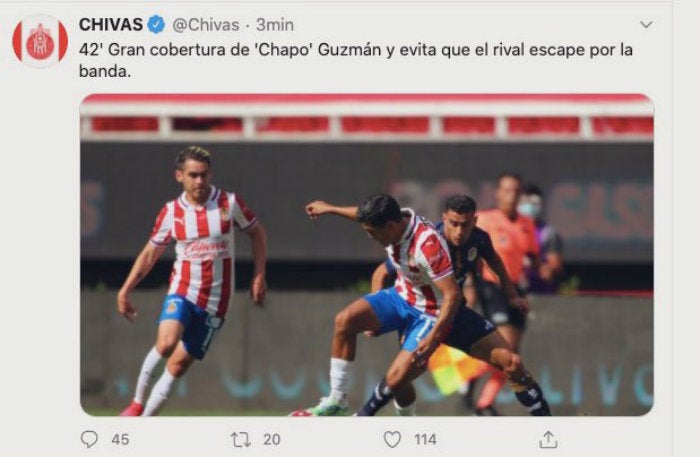View the 114 likes count
This screenshot has height=457, width=700.
coord(425,440)
